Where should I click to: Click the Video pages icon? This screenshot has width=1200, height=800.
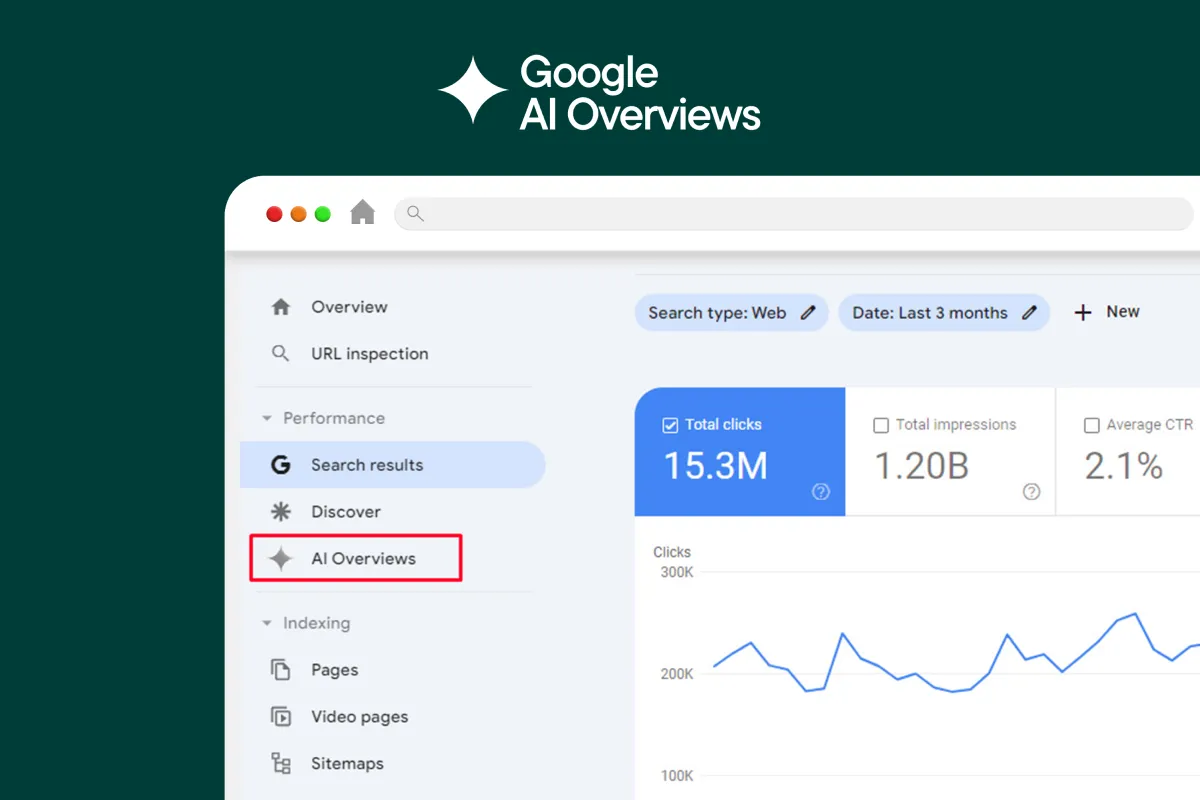click(281, 717)
